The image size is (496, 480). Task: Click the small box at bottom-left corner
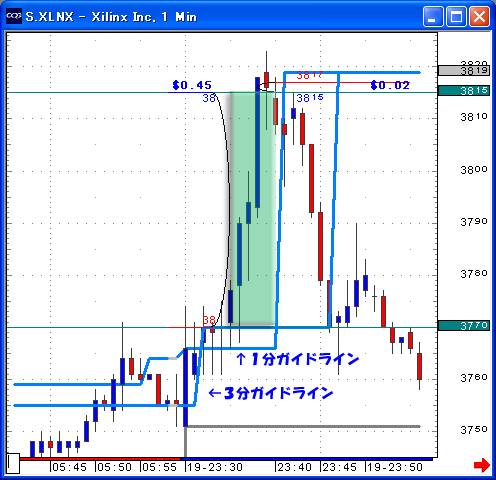coord(13,463)
